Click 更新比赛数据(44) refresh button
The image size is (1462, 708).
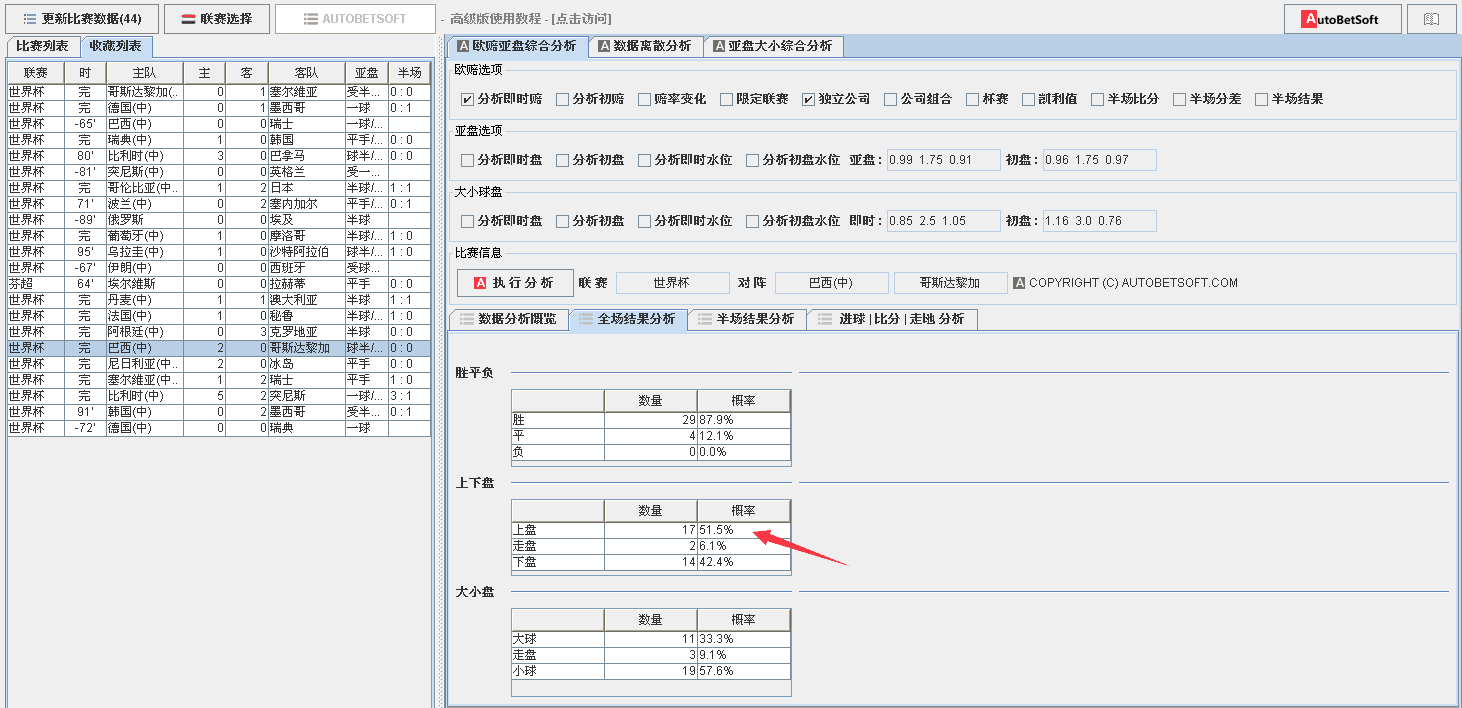pyautogui.click(x=82, y=19)
